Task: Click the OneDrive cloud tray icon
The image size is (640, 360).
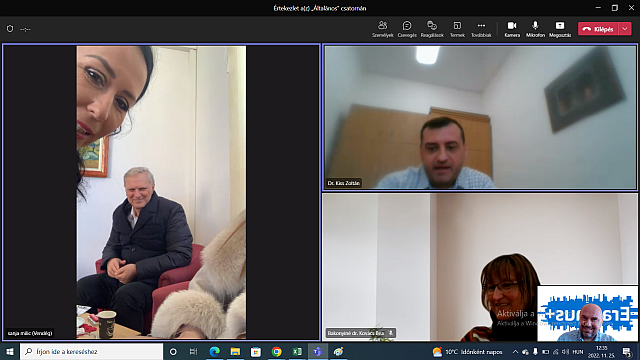Action: (525, 351)
